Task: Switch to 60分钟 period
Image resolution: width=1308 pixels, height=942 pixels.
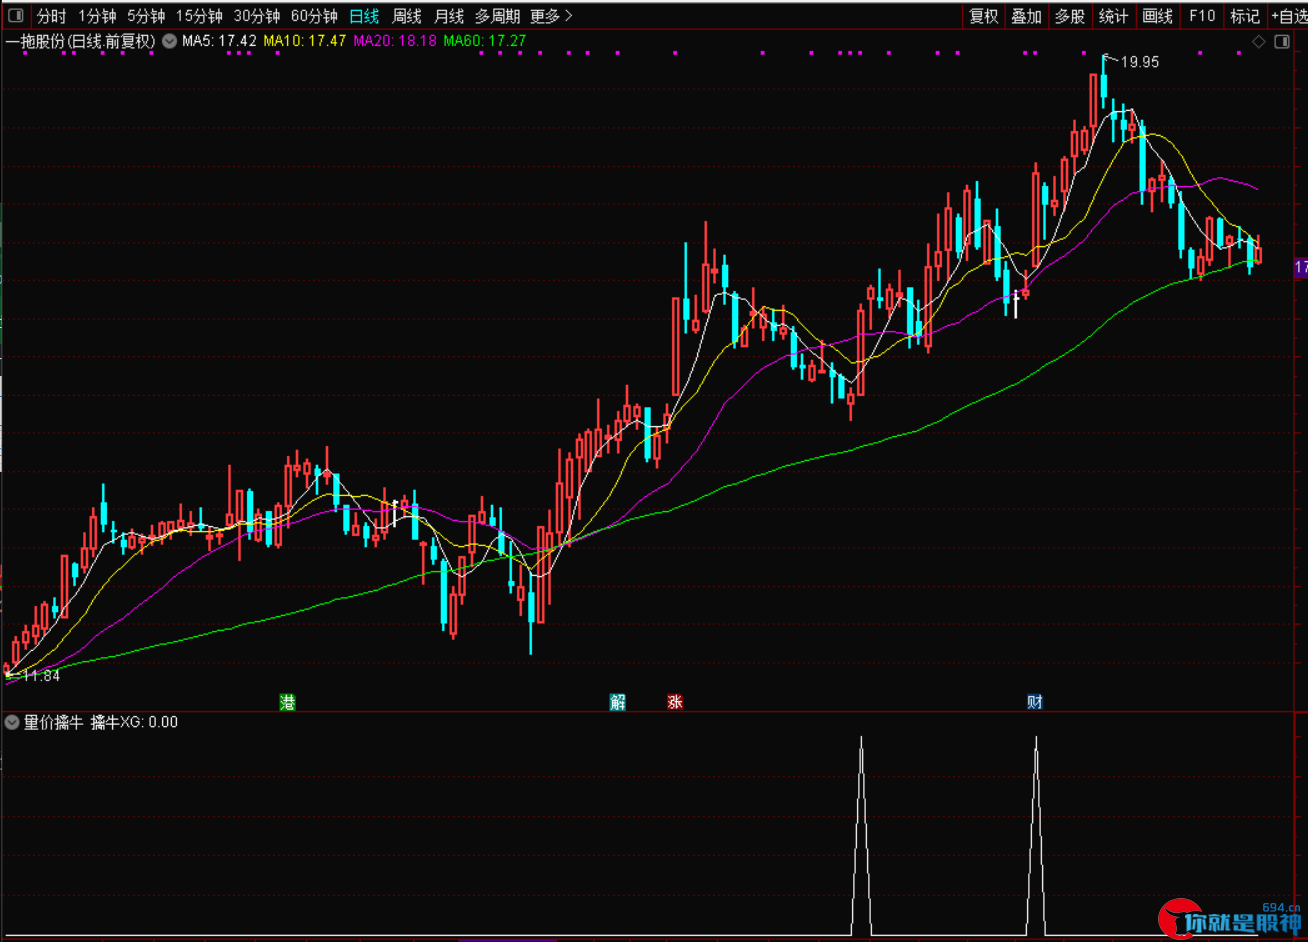Action: (x=314, y=16)
